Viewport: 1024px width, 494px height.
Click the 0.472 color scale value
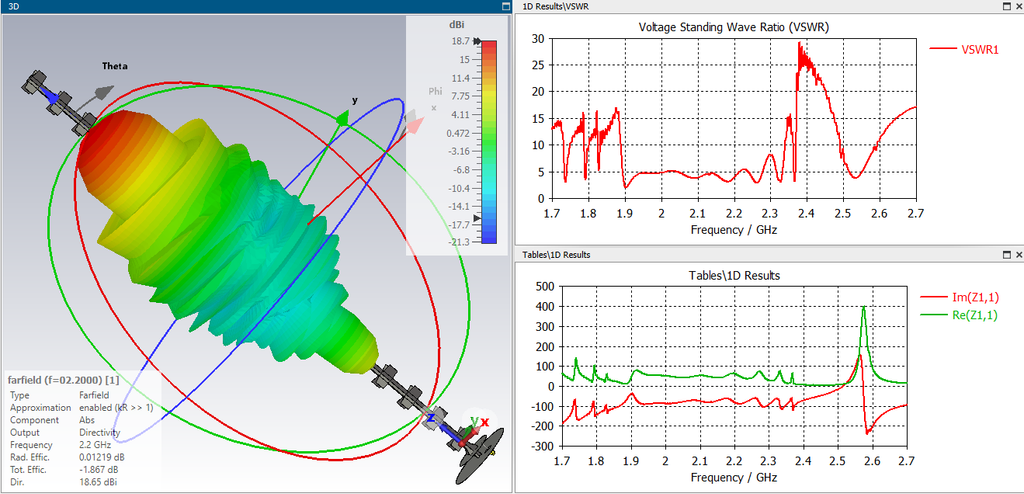pos(458,133)
